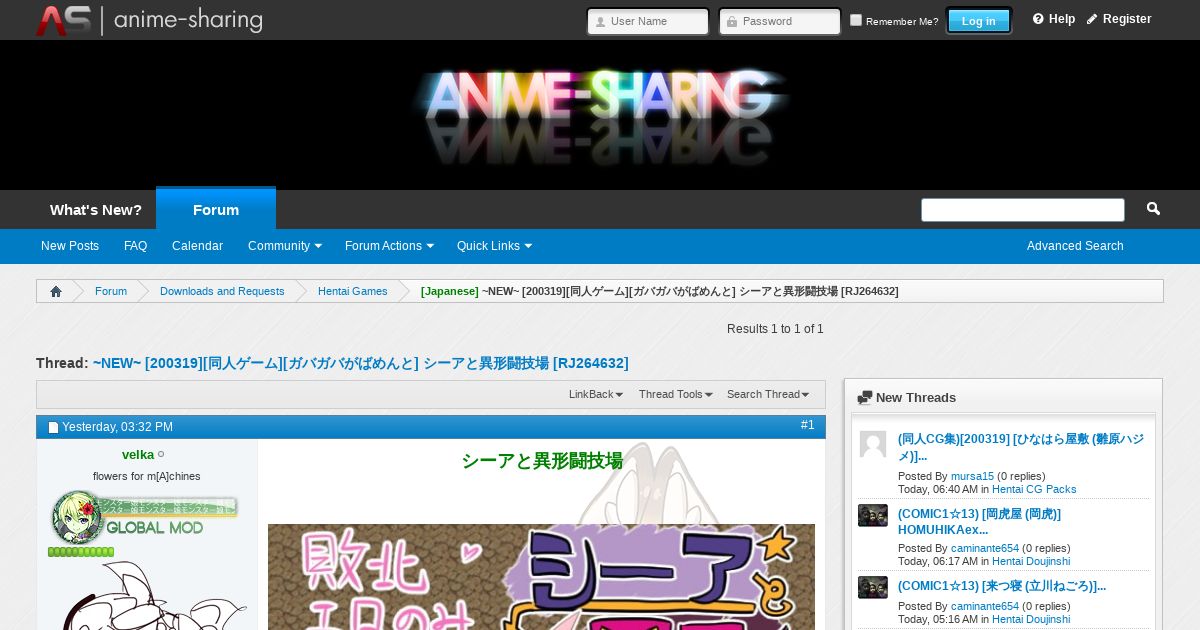The width and height of the screenshot is (1200, 630).
Task: Click the ANIME-SHARING banner logo
Action: coord(600,115)
